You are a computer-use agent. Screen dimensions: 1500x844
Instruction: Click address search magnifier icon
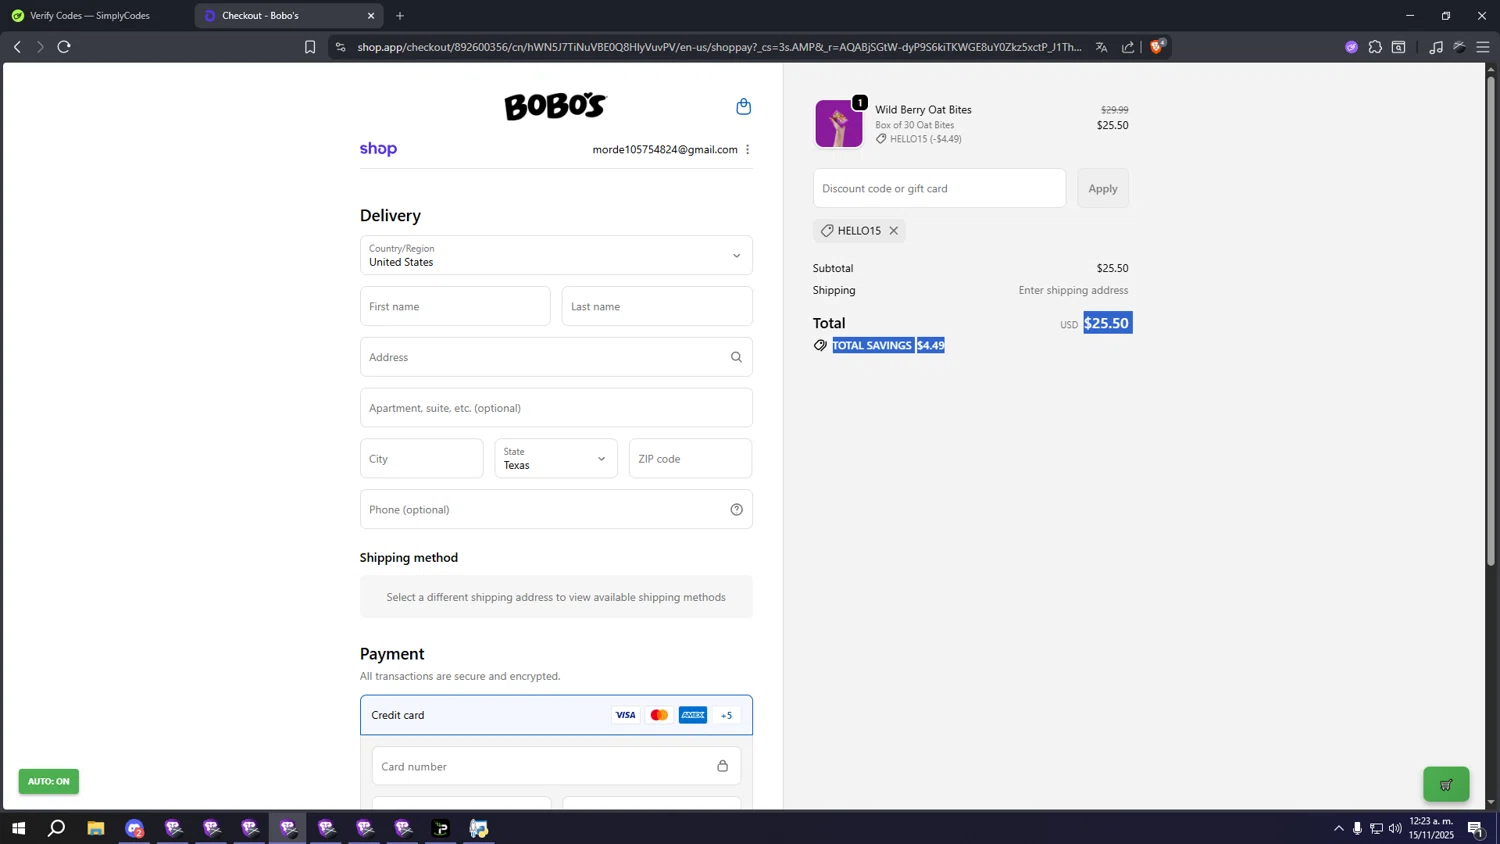click(x=736, y=357)
